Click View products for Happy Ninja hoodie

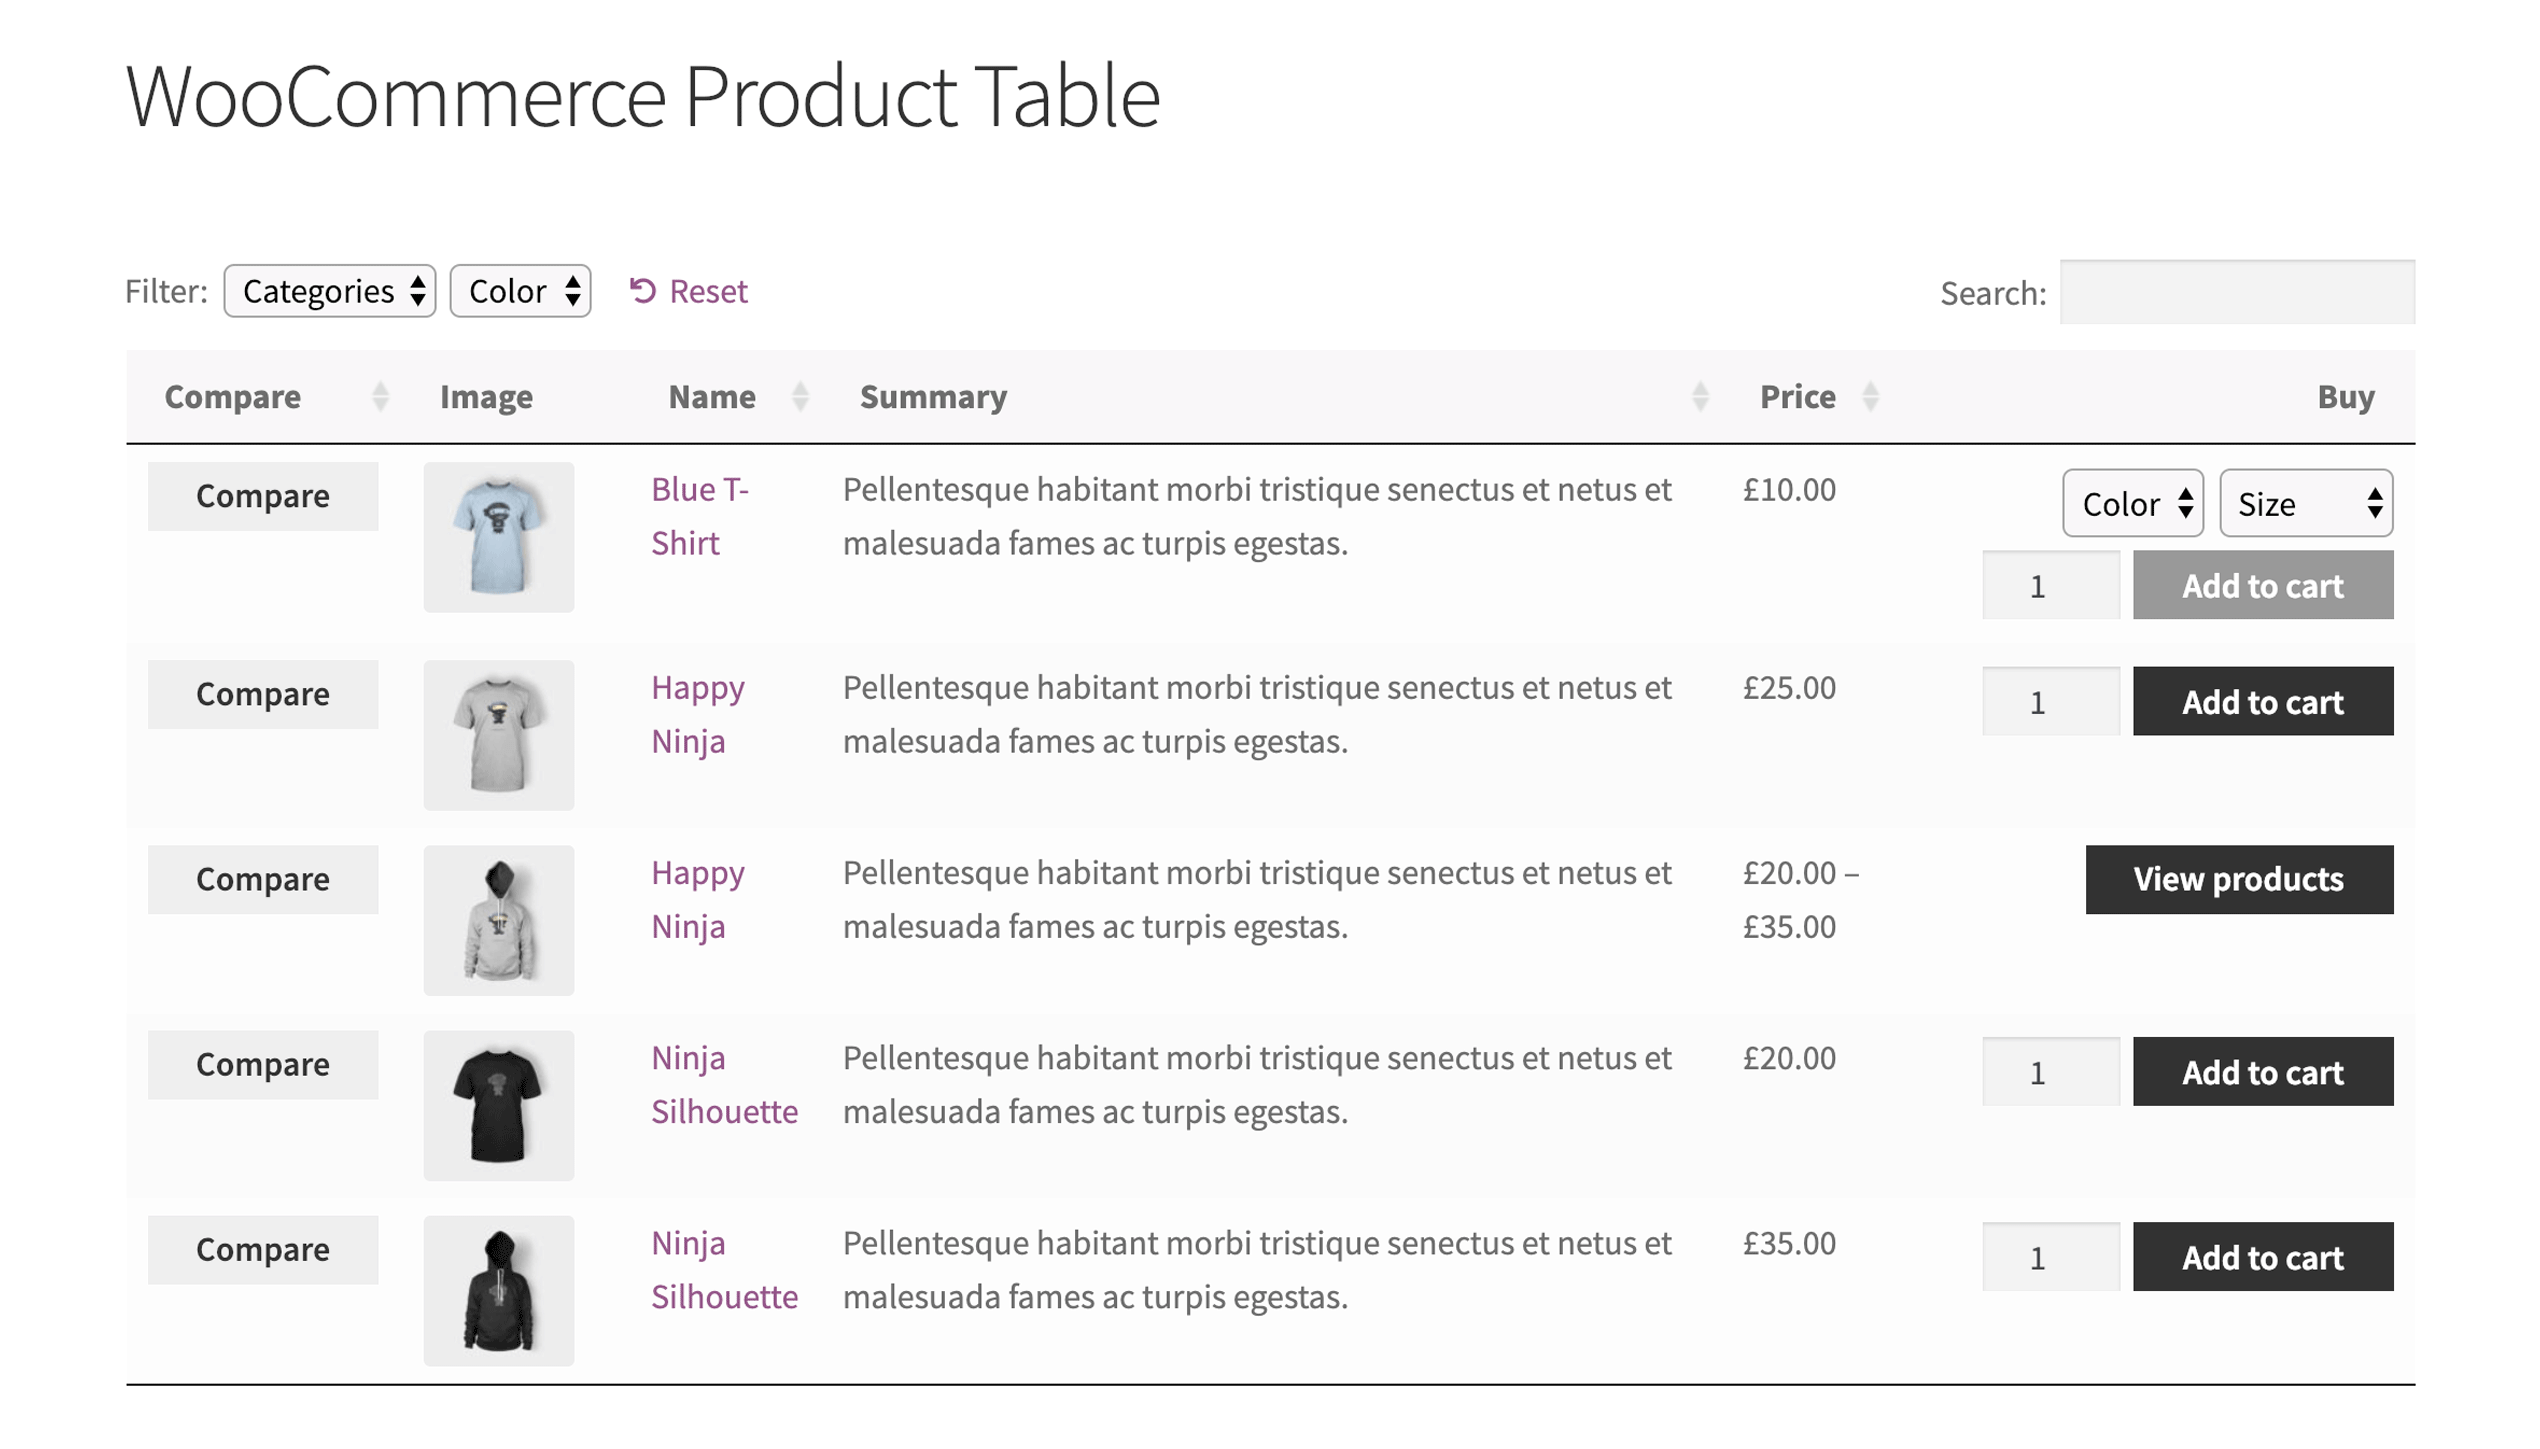(2238, 879)
